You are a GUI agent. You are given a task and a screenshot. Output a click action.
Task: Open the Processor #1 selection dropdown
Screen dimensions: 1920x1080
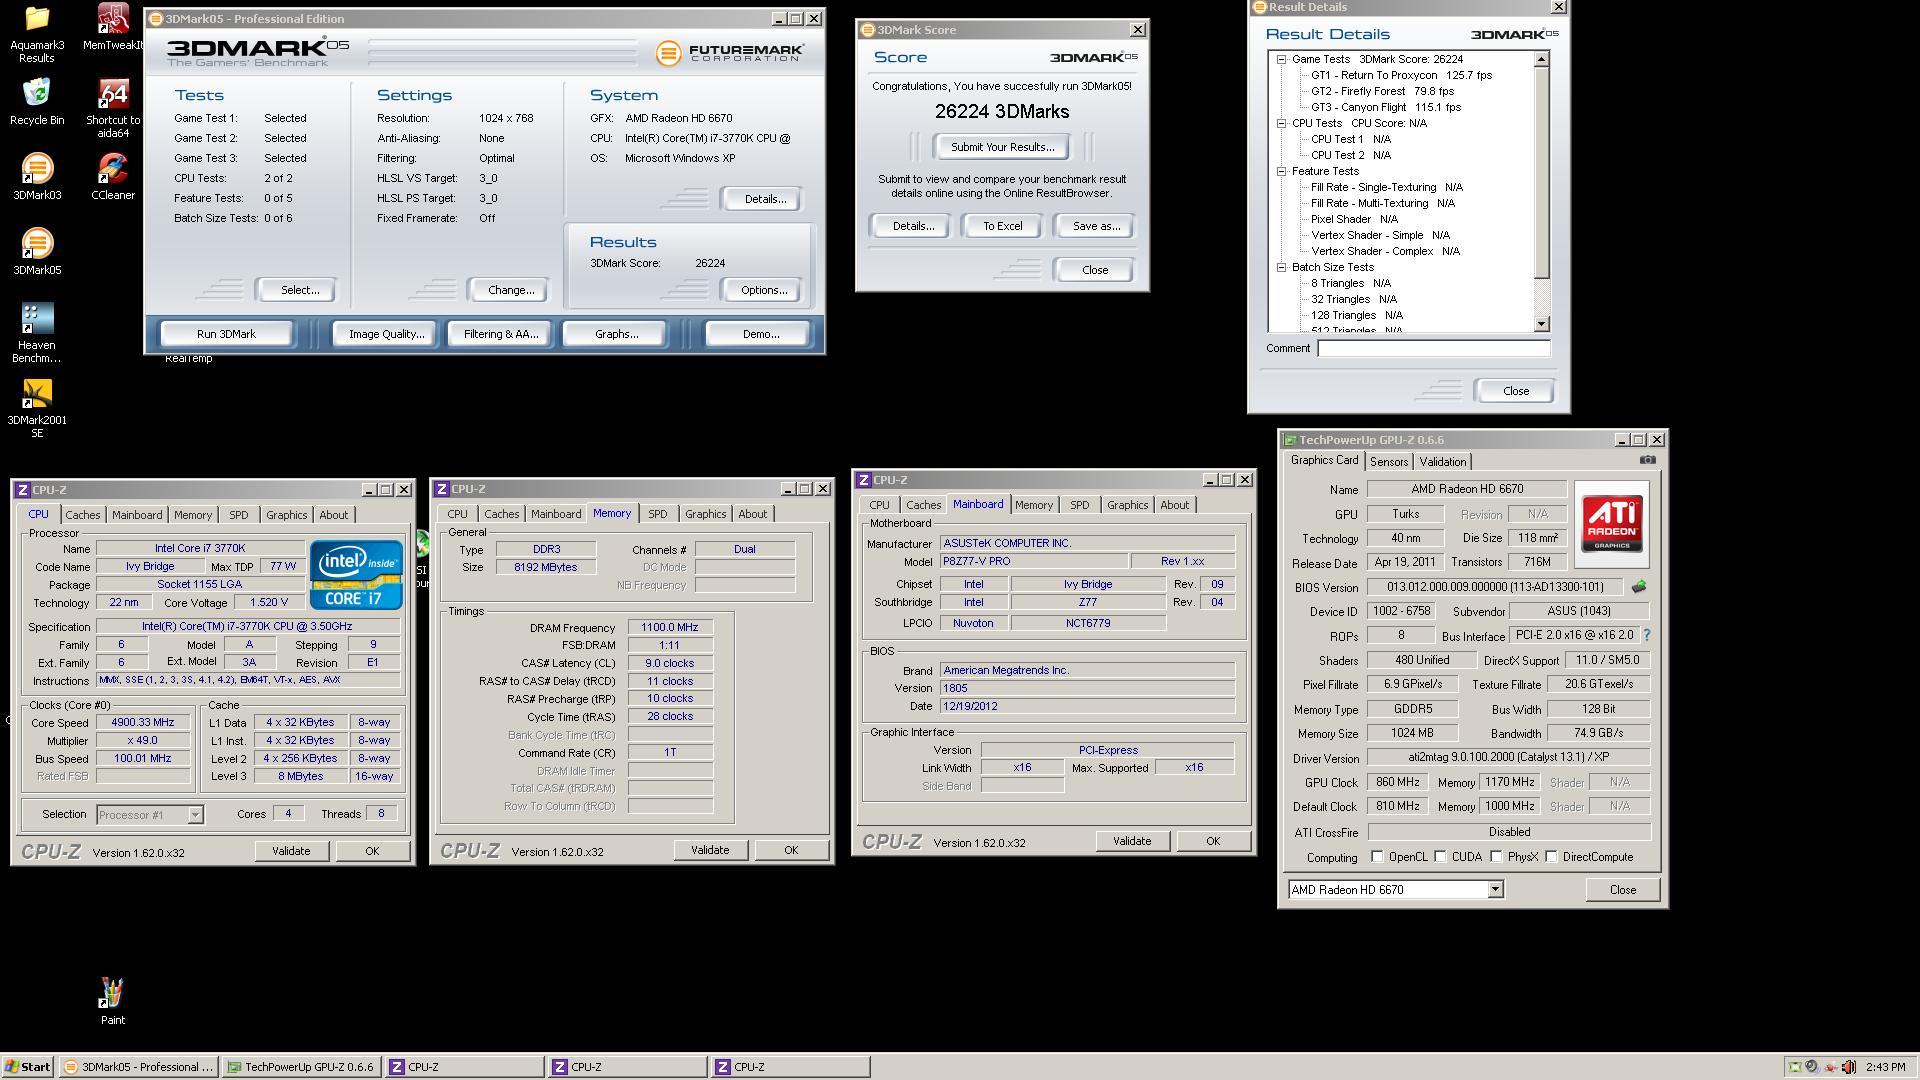tap(195, 815)
